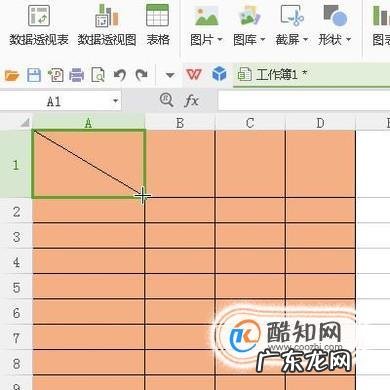Click the fx insert function button
The height and width of the screenshot is (390, 390).
click(x=192, y=101)
